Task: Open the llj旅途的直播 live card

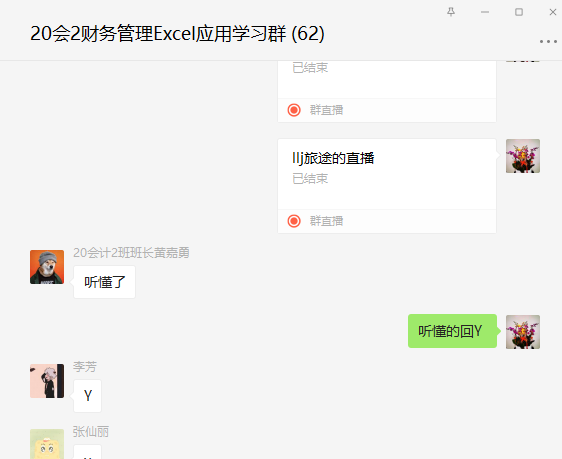Action: [387, 186]
